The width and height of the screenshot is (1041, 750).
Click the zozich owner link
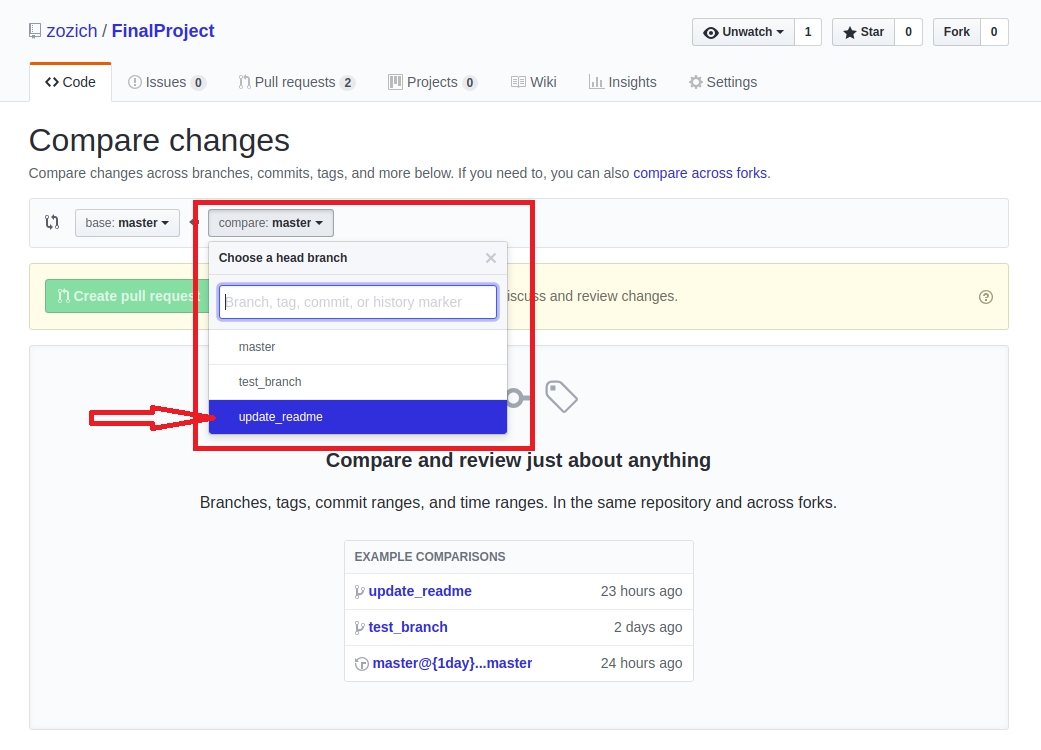click(x=72, y=31)
